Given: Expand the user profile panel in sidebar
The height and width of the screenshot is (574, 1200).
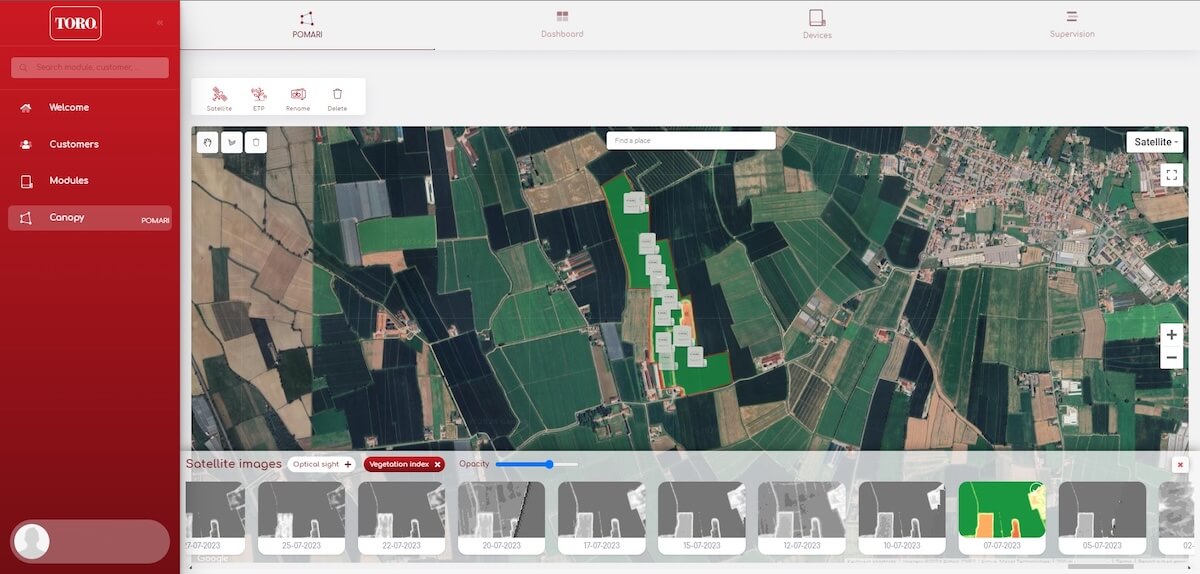Looking at the screenshot, I should [x=90, y=540].
